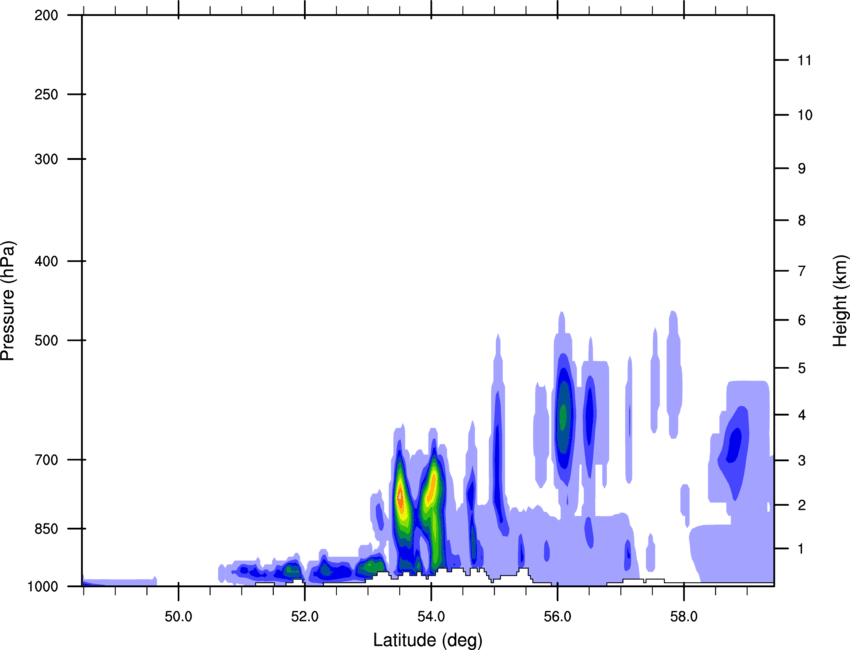Viewport: 850px width, 650px height.
Task: Click the green contour core near 56.0 latitude
Action: coord(563,416)
